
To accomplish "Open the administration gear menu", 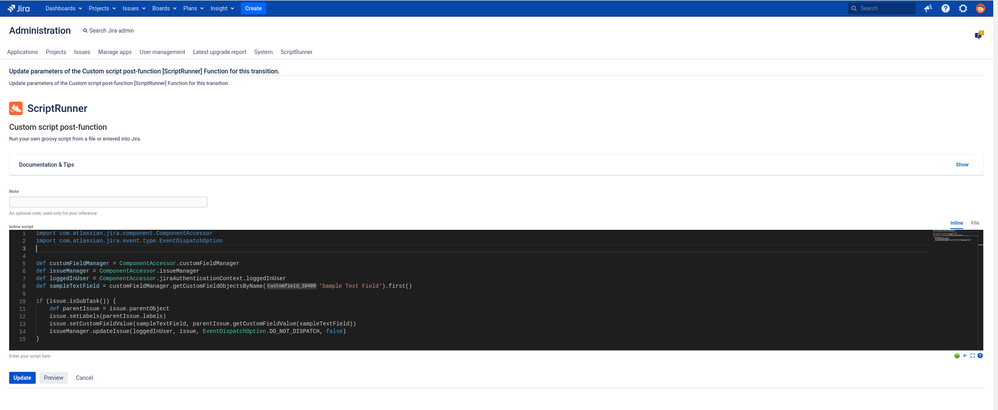I will (963, 8).
